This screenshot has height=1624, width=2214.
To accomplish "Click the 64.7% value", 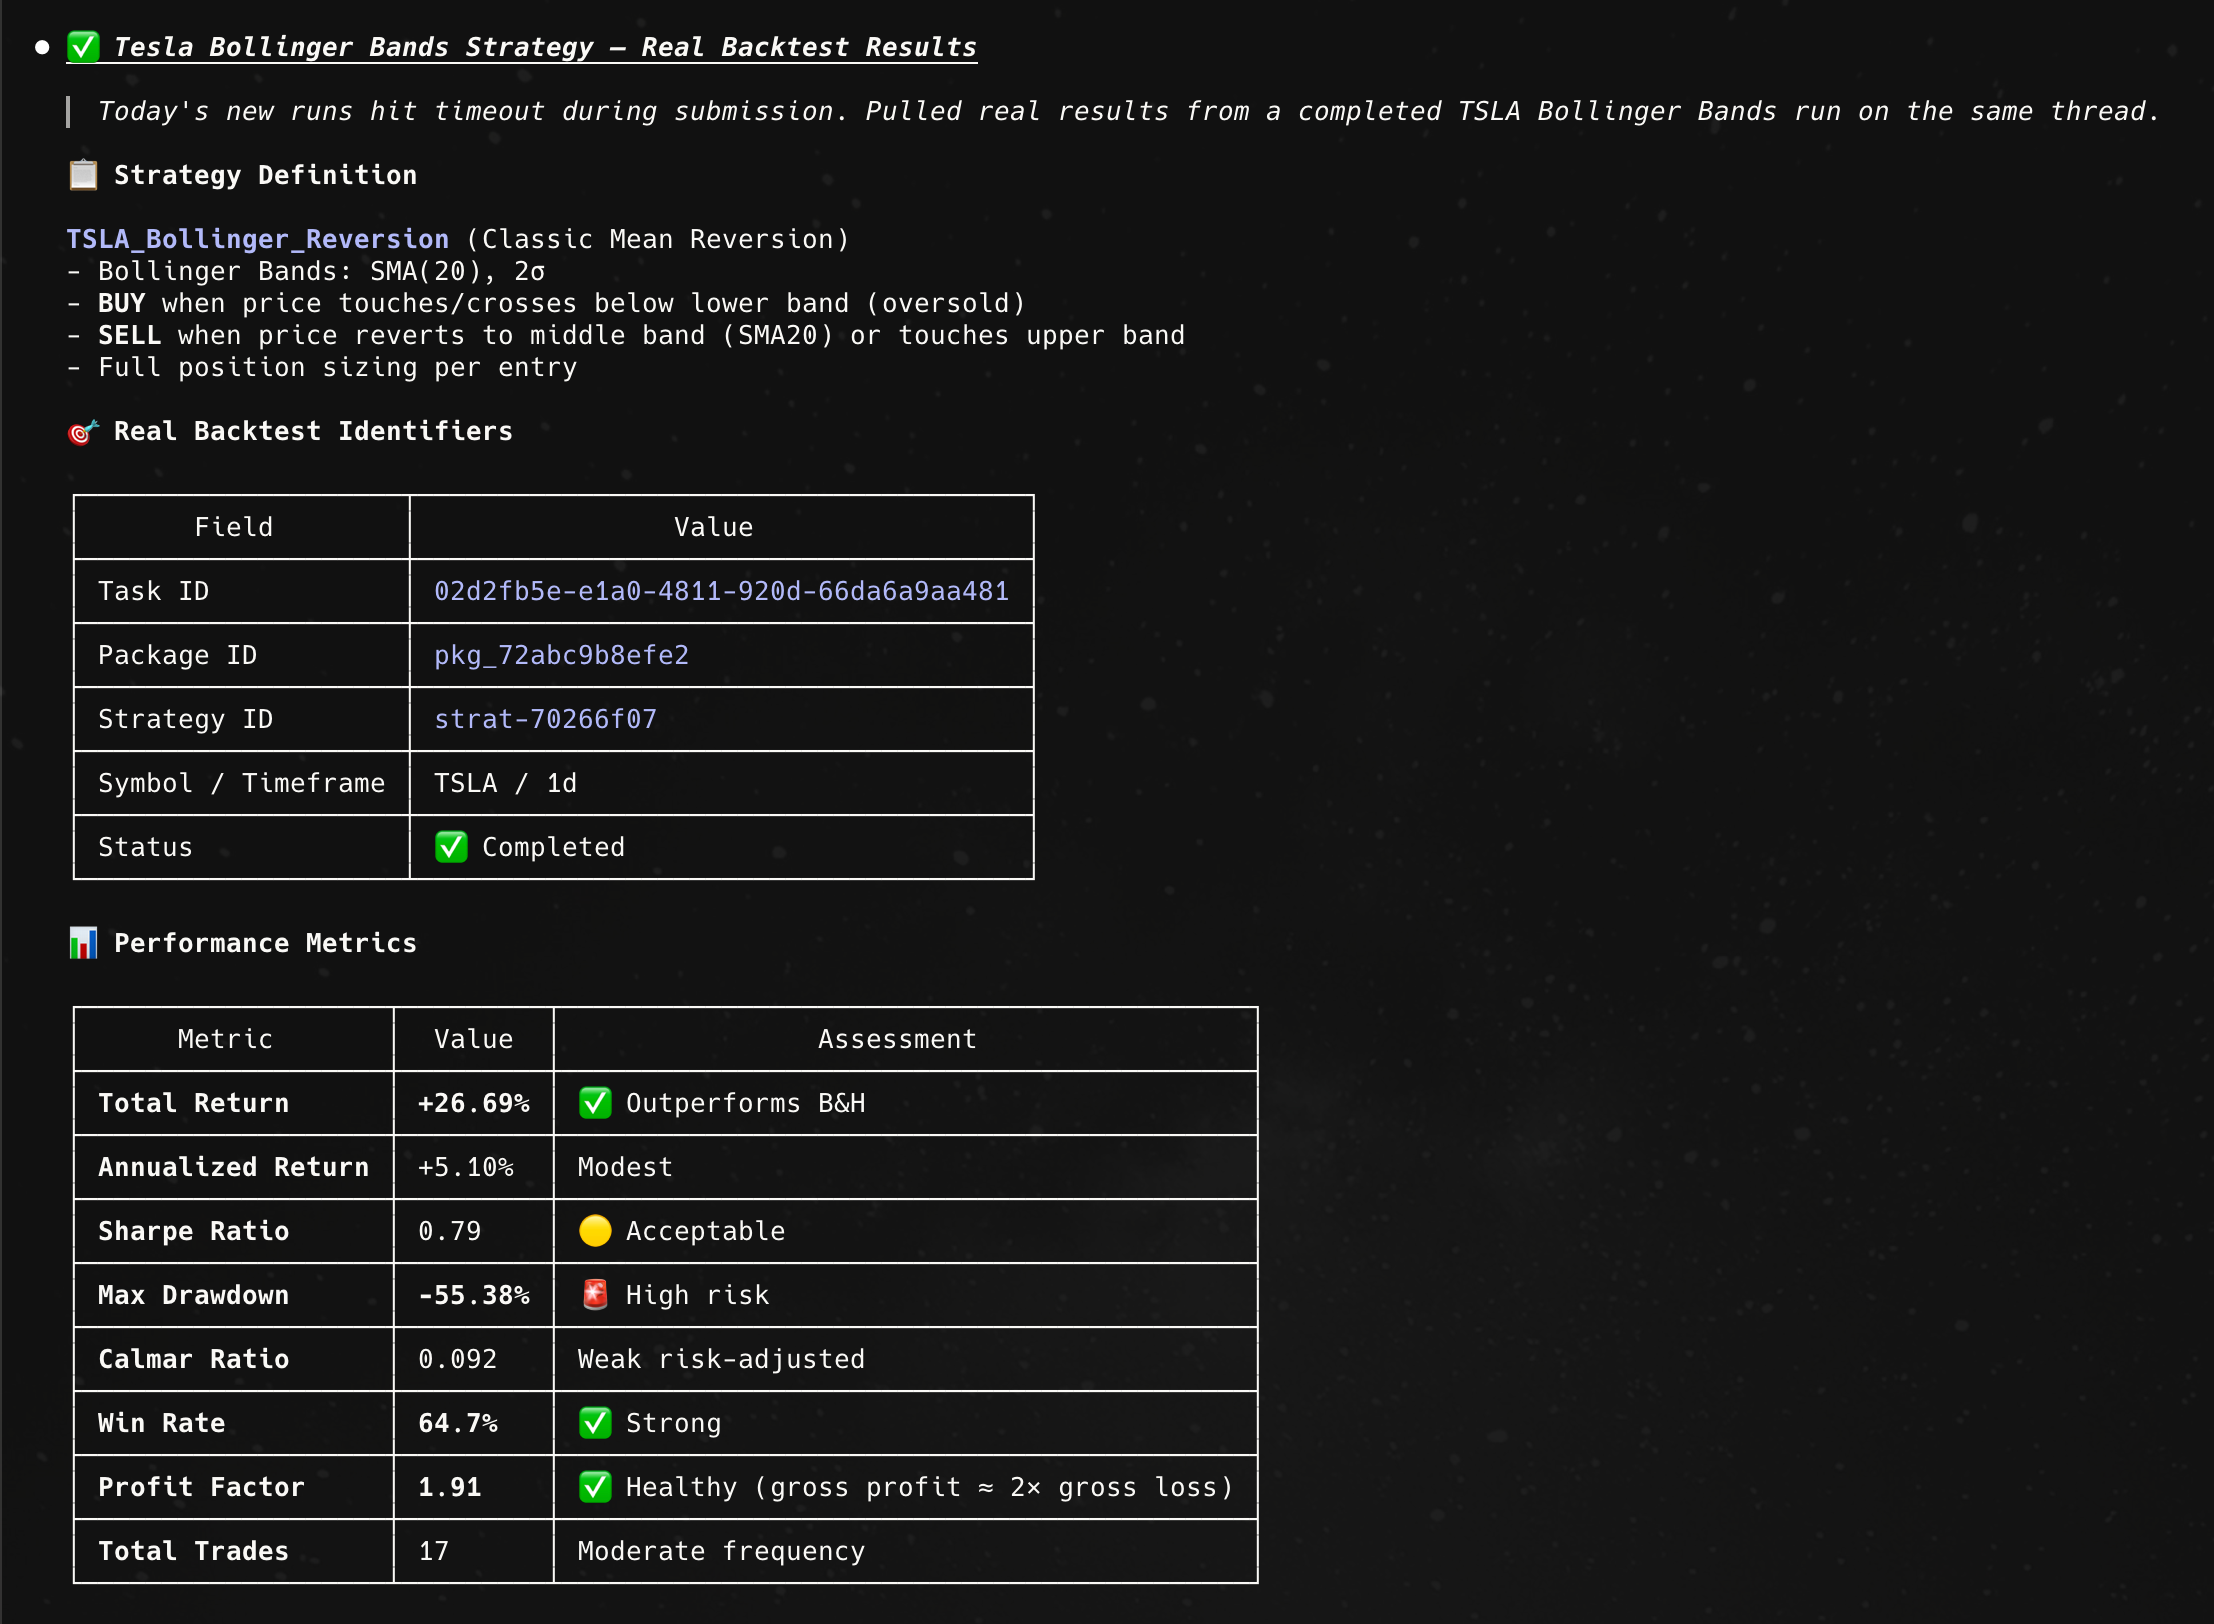I will [x=457, y=1423].
